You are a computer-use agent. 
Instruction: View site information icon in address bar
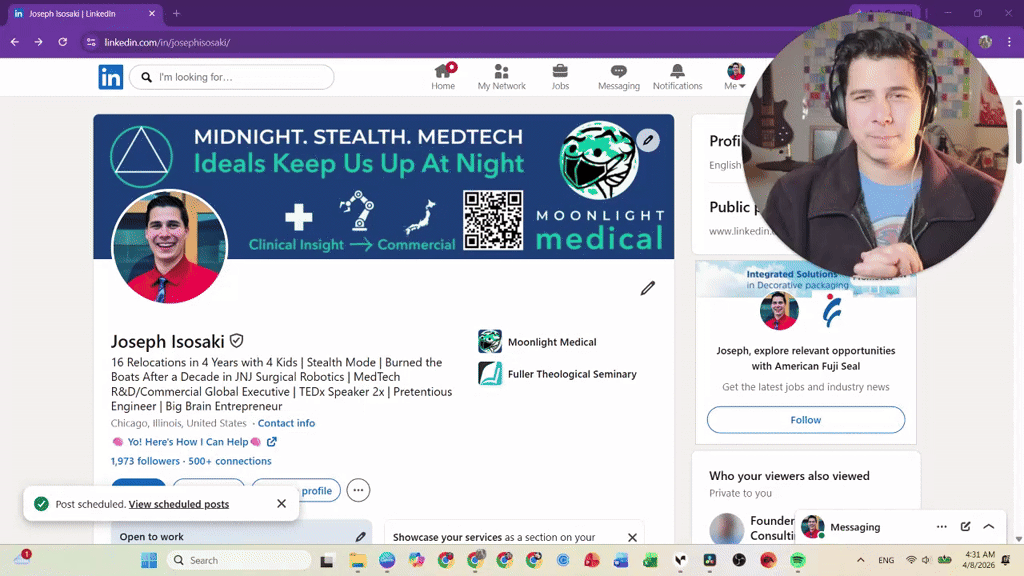91,42
